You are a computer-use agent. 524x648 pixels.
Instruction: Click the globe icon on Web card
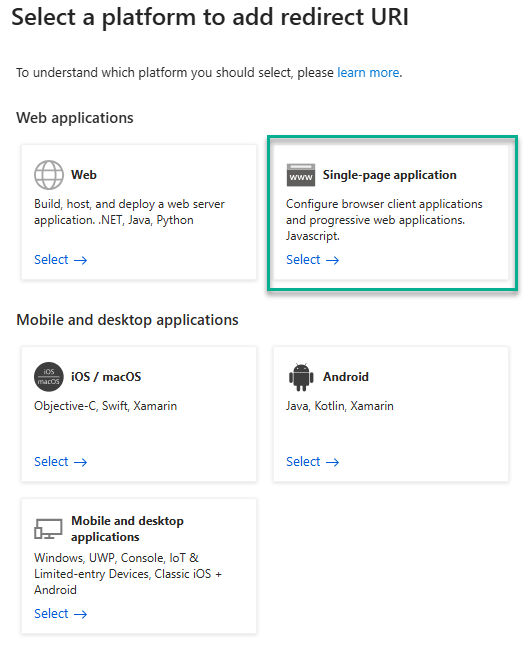[49, 175]
